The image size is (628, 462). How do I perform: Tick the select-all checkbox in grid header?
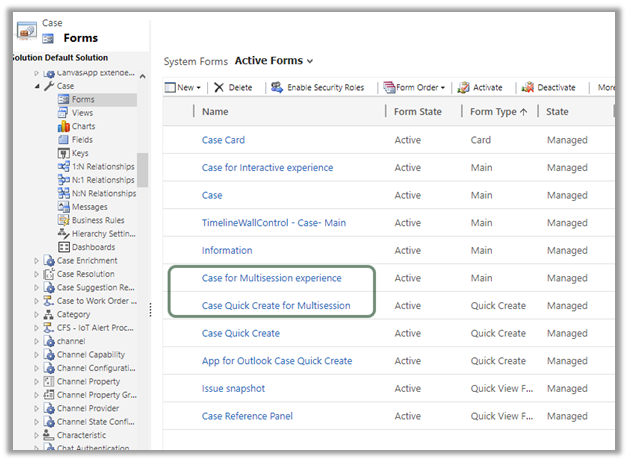(177, 112)
